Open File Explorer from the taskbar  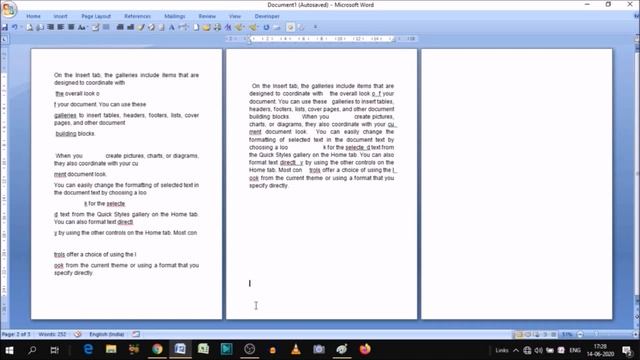point(111,349)
